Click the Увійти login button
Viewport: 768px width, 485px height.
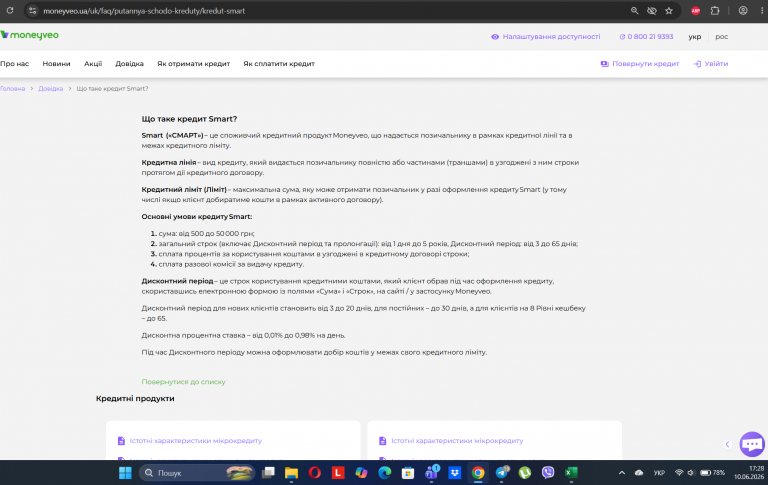point(711,64)
